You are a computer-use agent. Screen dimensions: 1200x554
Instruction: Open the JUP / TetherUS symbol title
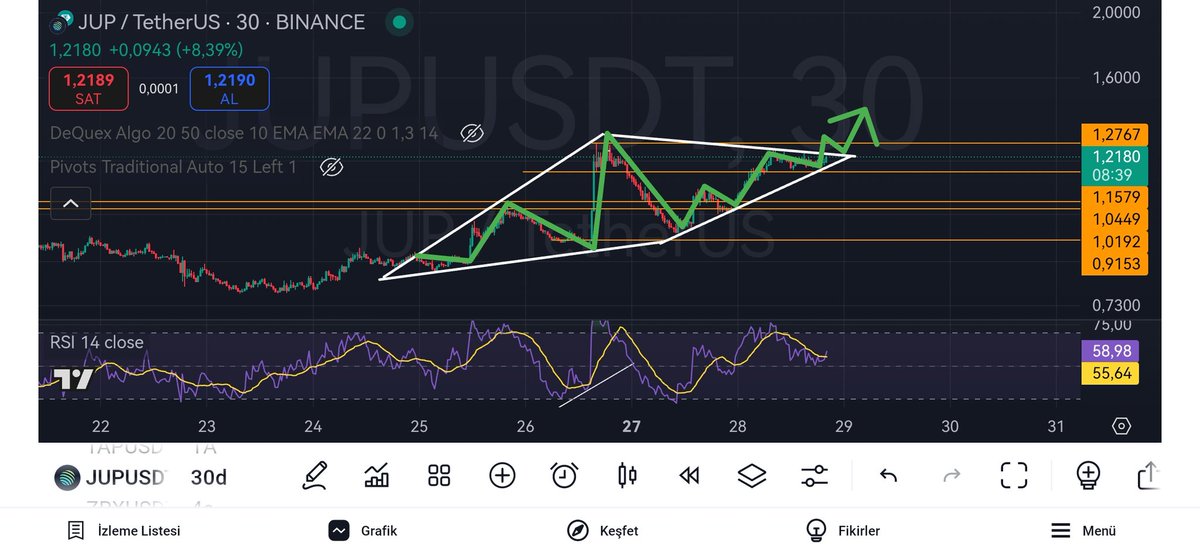(x=222, y=21)
